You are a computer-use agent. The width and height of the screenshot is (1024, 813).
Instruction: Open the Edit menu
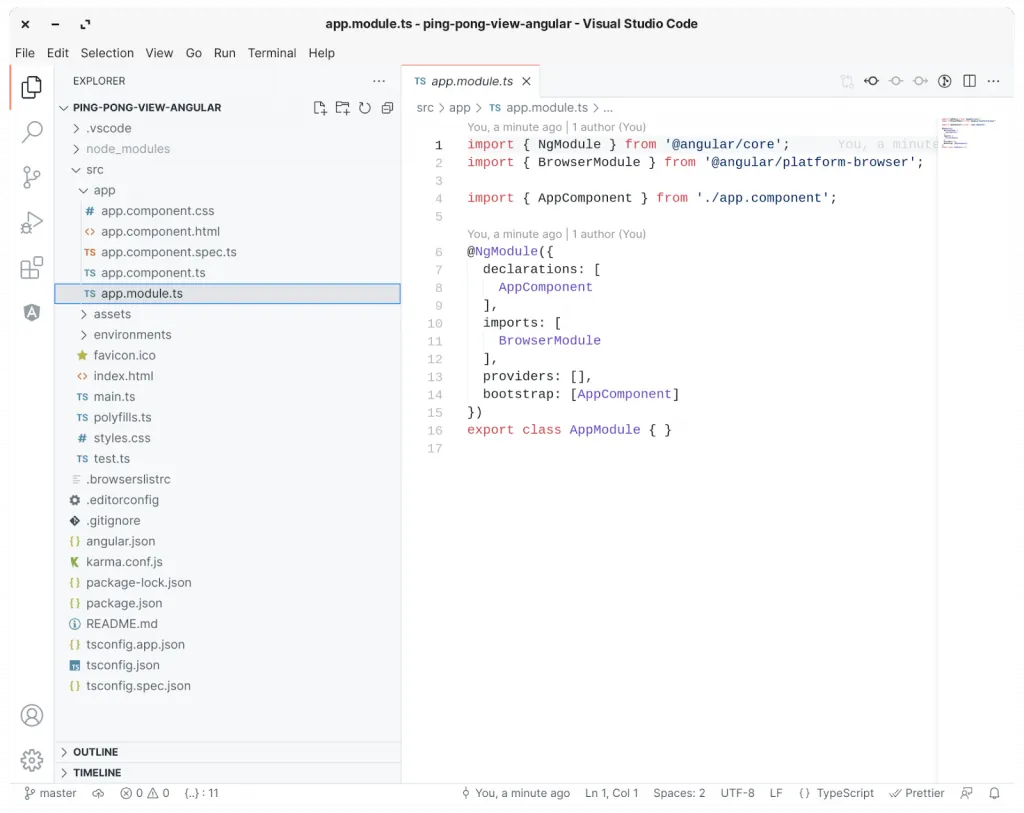pyautogui.click(x=57, y=53)
